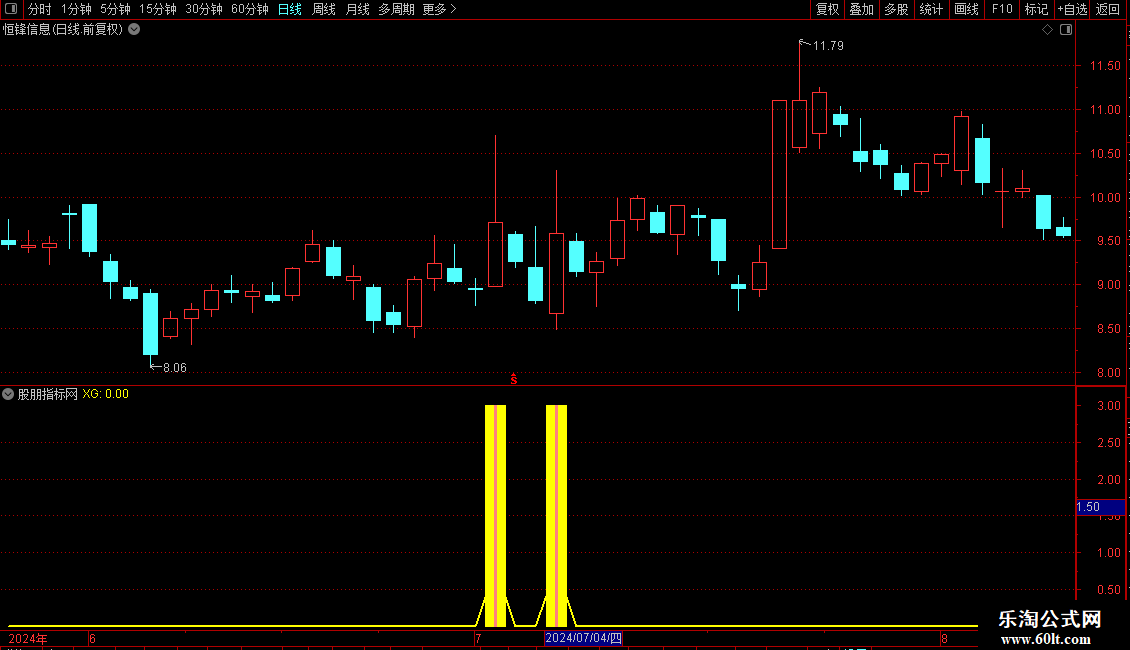Click the 2.50 indicator axis label
The width and height of the screenshot is (1130, 650).
1108,442
